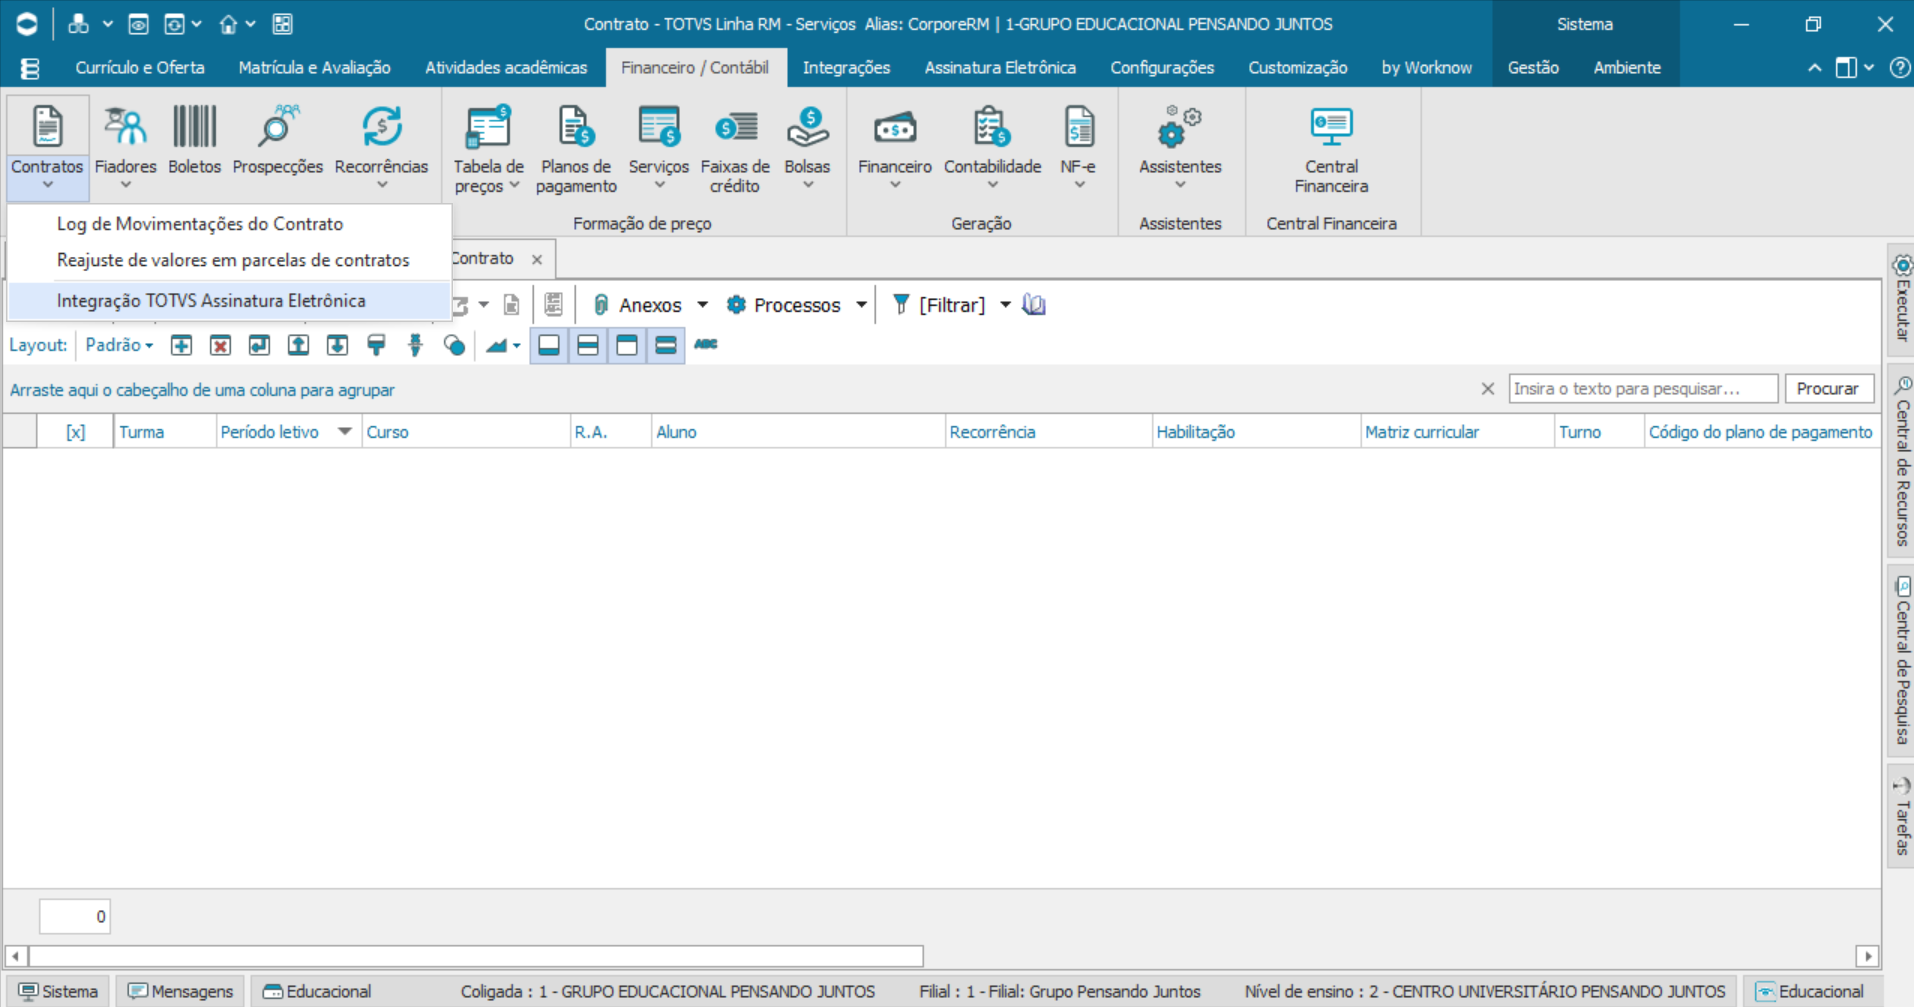Click the delete layout red X icon
Image resolution: width=1914 pixels, height=1007 pixels.
tap(220, 345)
